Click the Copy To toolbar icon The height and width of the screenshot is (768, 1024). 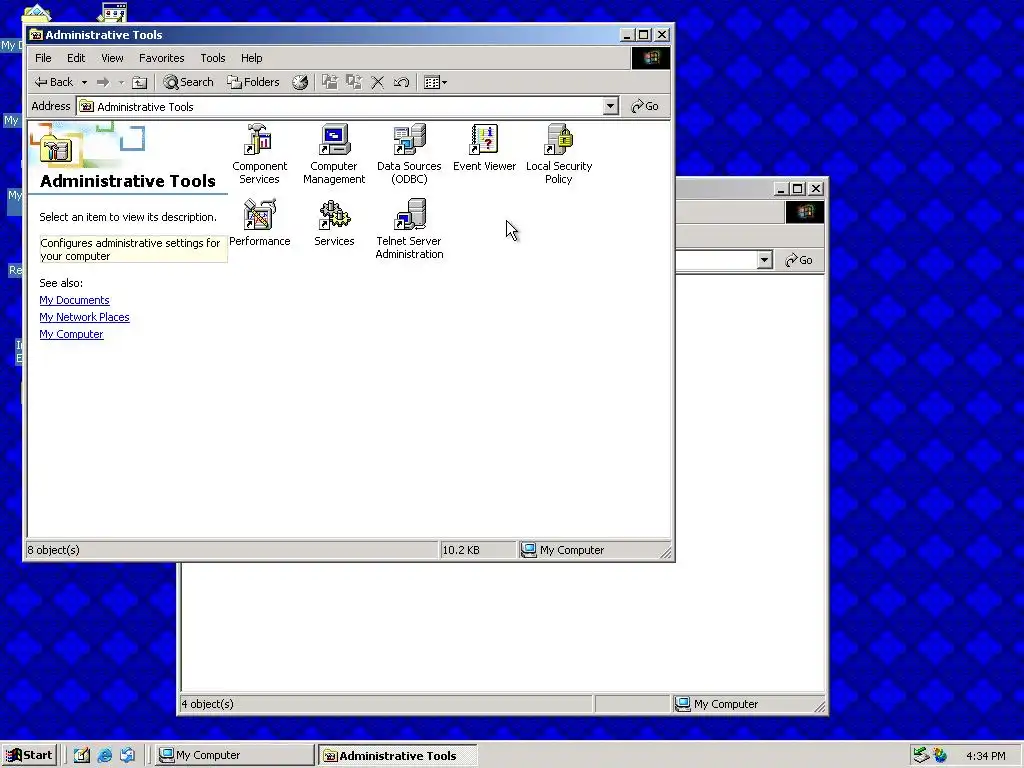[354, 82]
